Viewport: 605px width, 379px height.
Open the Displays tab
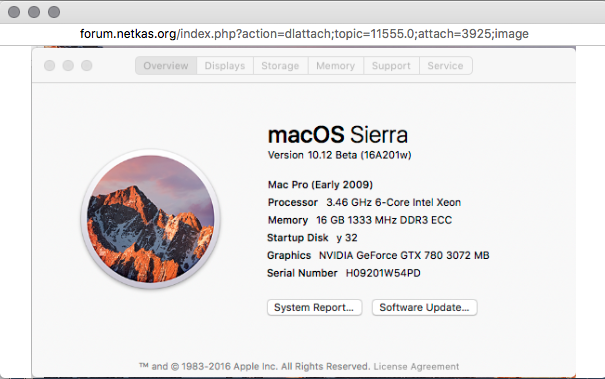(225, 66)
